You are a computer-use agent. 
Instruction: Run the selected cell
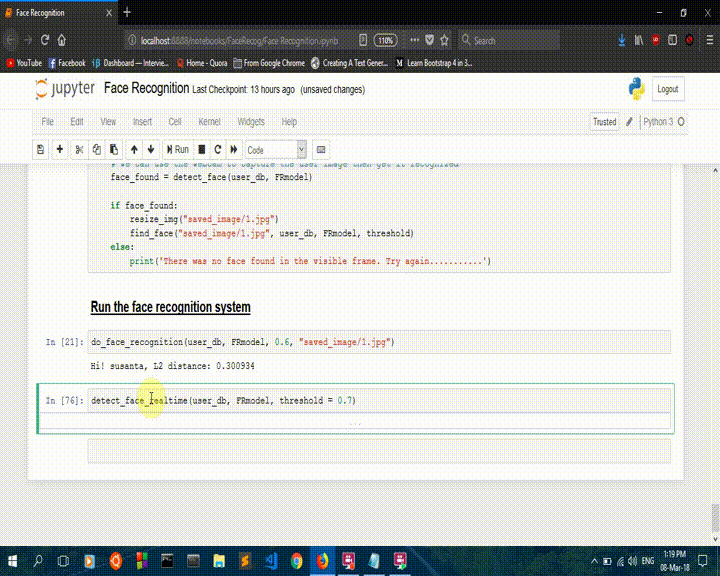click(178, 150)
